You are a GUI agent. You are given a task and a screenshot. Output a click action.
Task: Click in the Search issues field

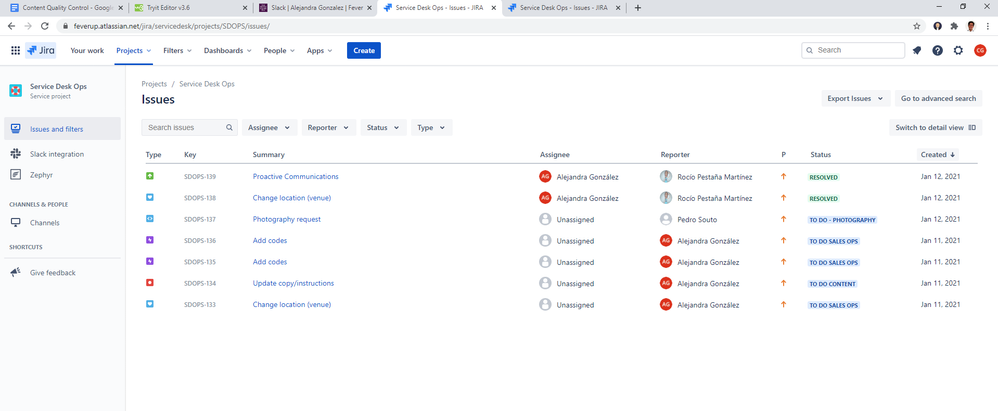coord(189,127)
